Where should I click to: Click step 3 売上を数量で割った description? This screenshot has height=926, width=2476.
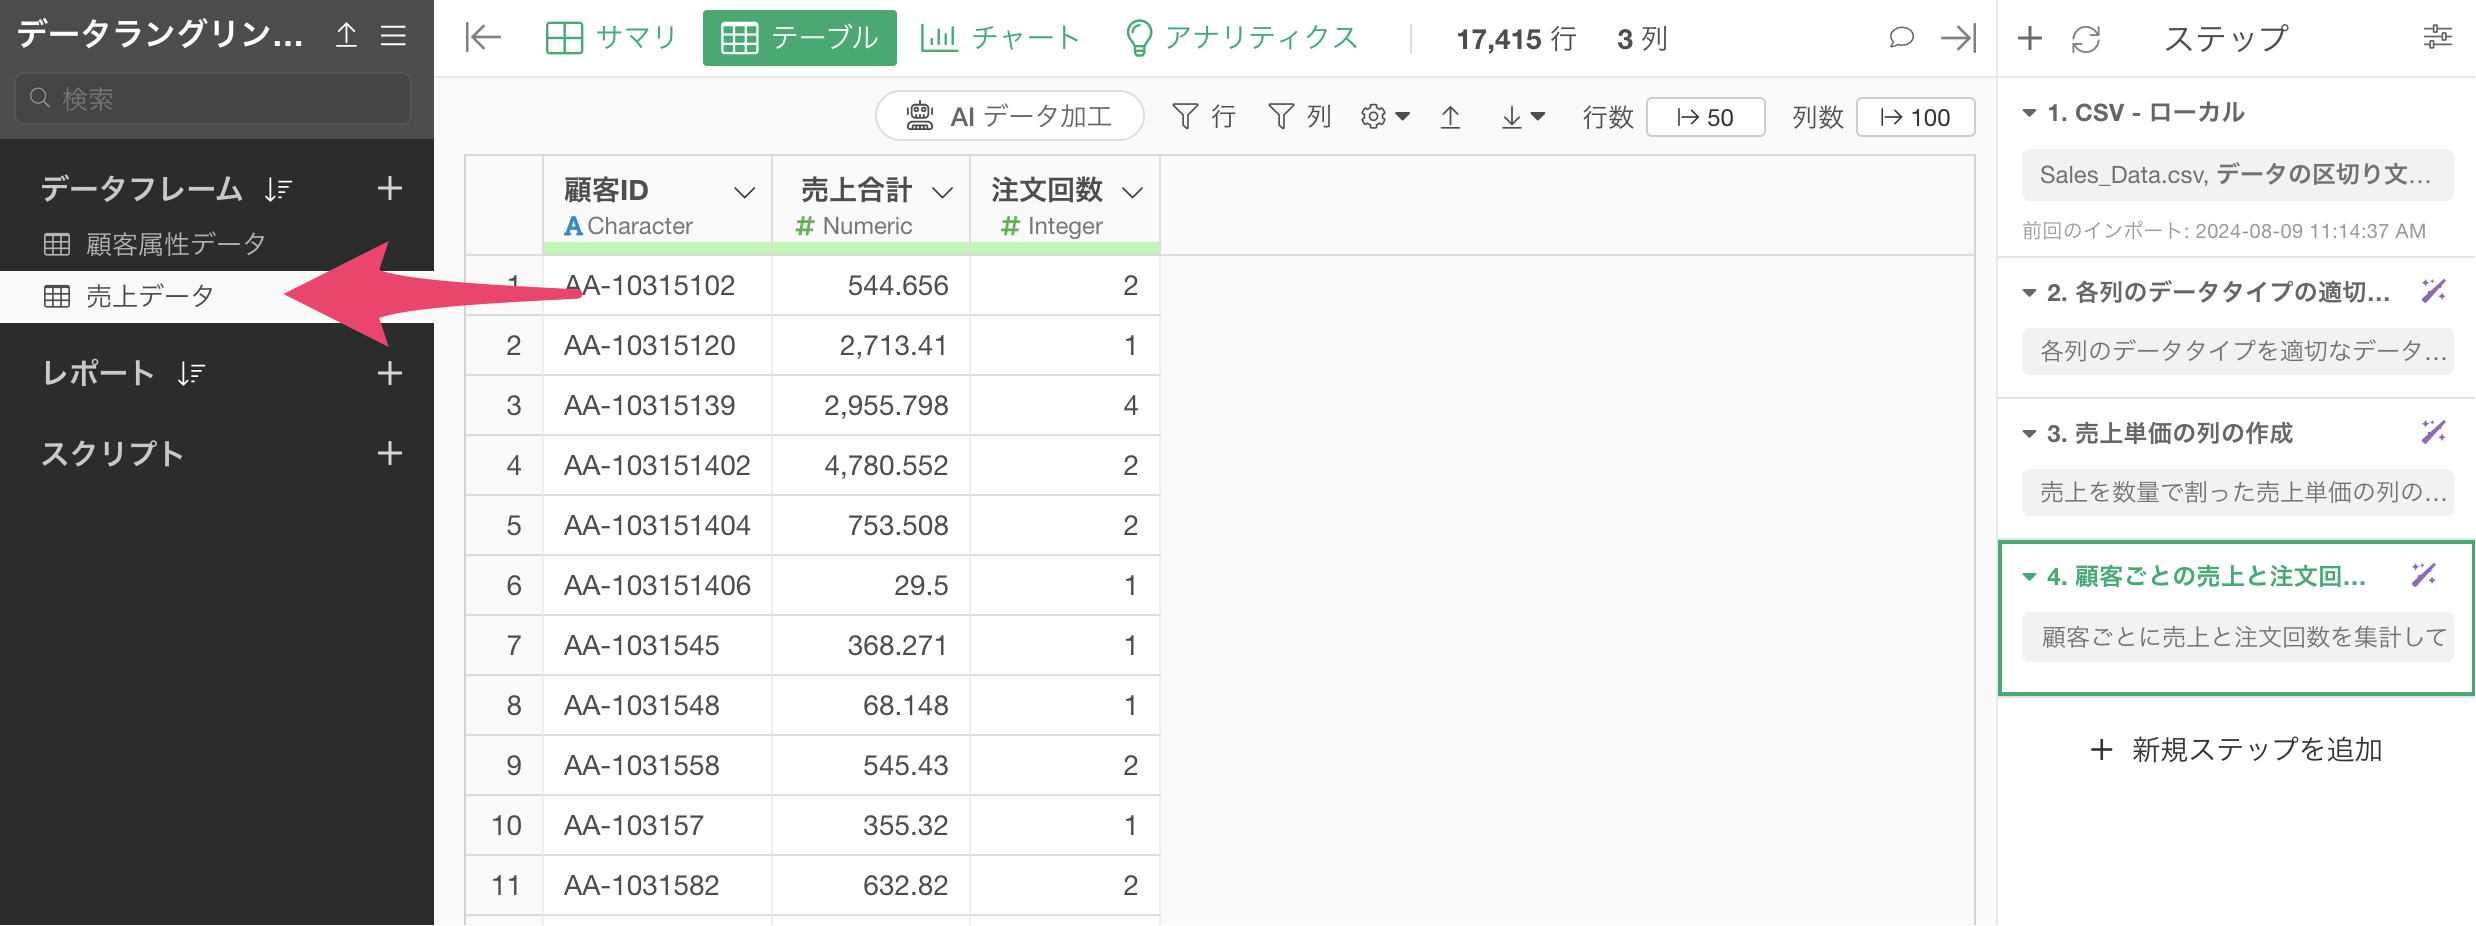2237,492
